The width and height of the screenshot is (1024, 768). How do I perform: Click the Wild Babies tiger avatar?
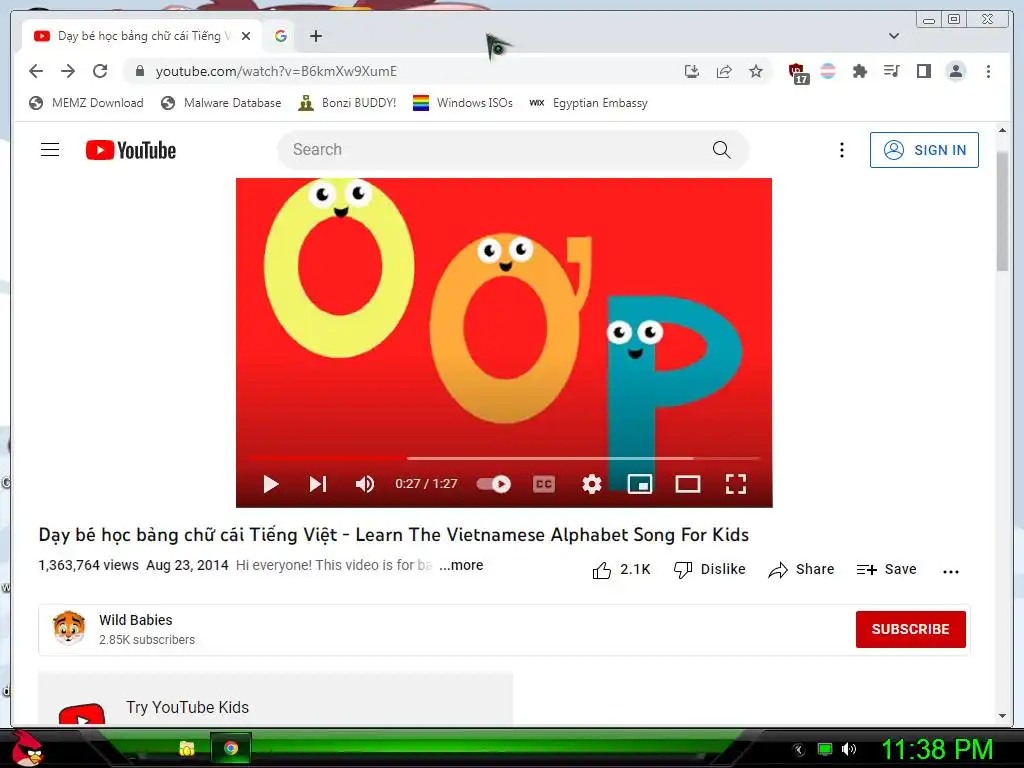pyautogui.click(x=69, y=628)
